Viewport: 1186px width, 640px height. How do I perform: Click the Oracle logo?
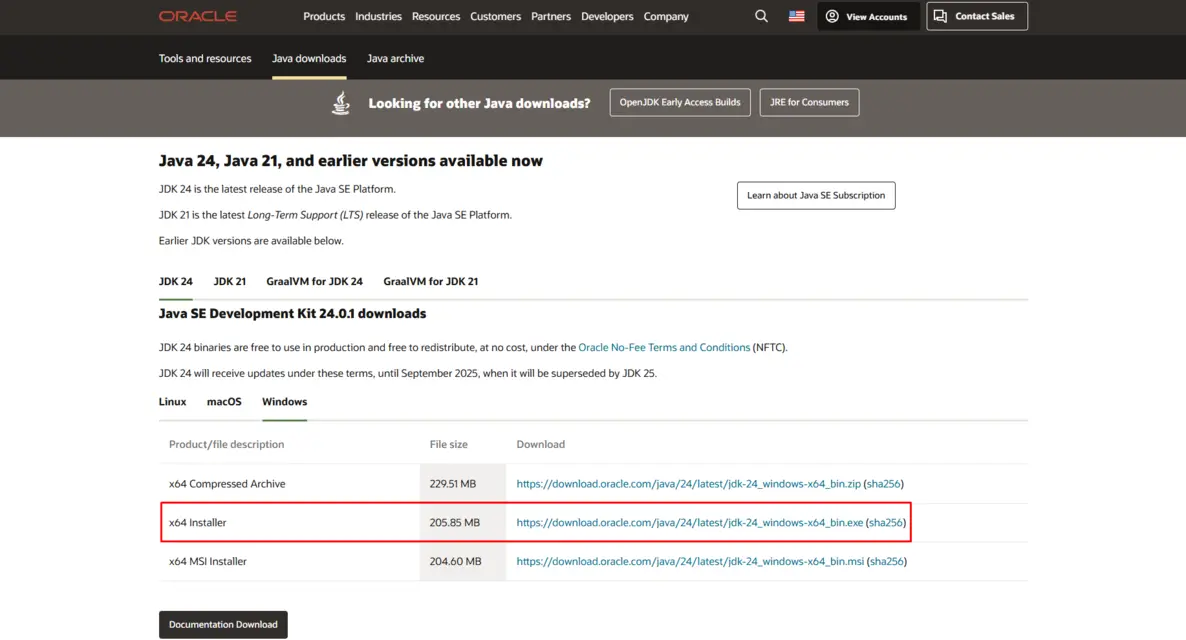coord(197,16)
